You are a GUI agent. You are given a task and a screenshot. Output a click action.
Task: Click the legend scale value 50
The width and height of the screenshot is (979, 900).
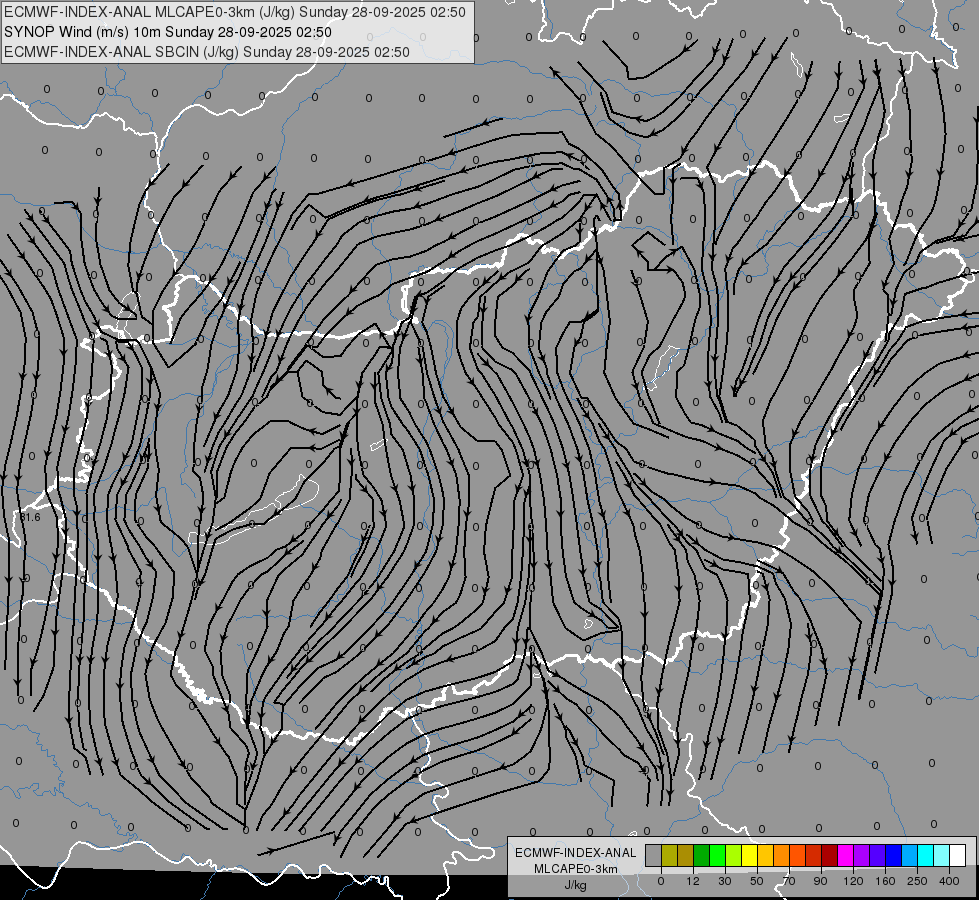tap(757, 881)
